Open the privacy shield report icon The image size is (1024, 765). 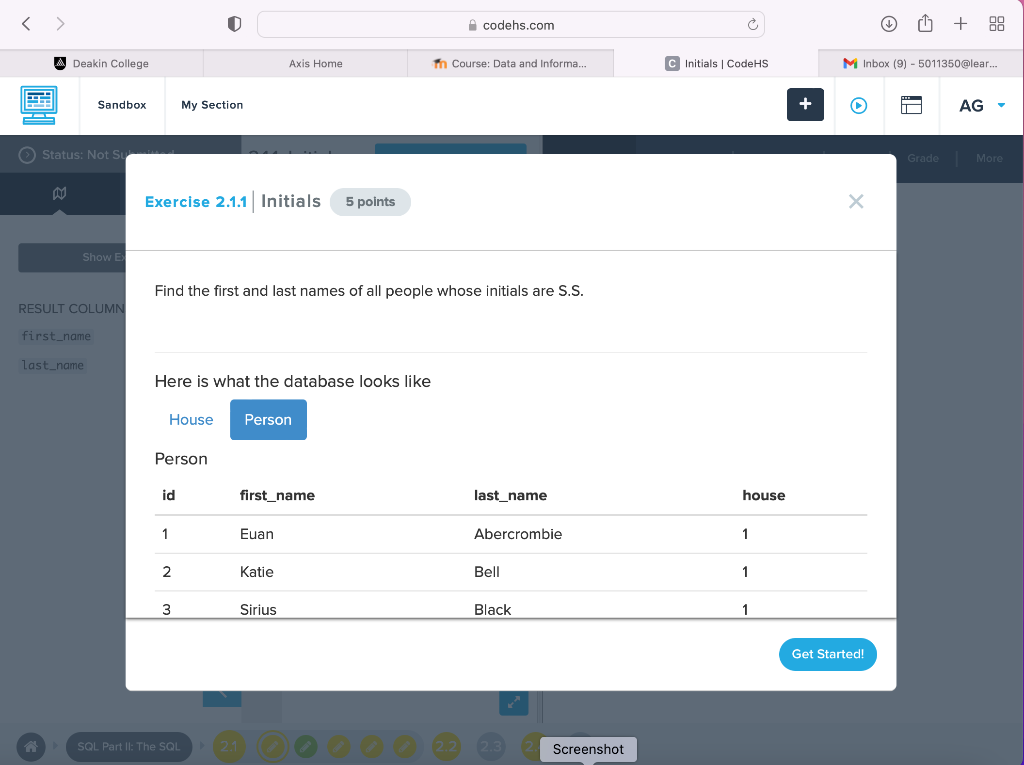234,24
